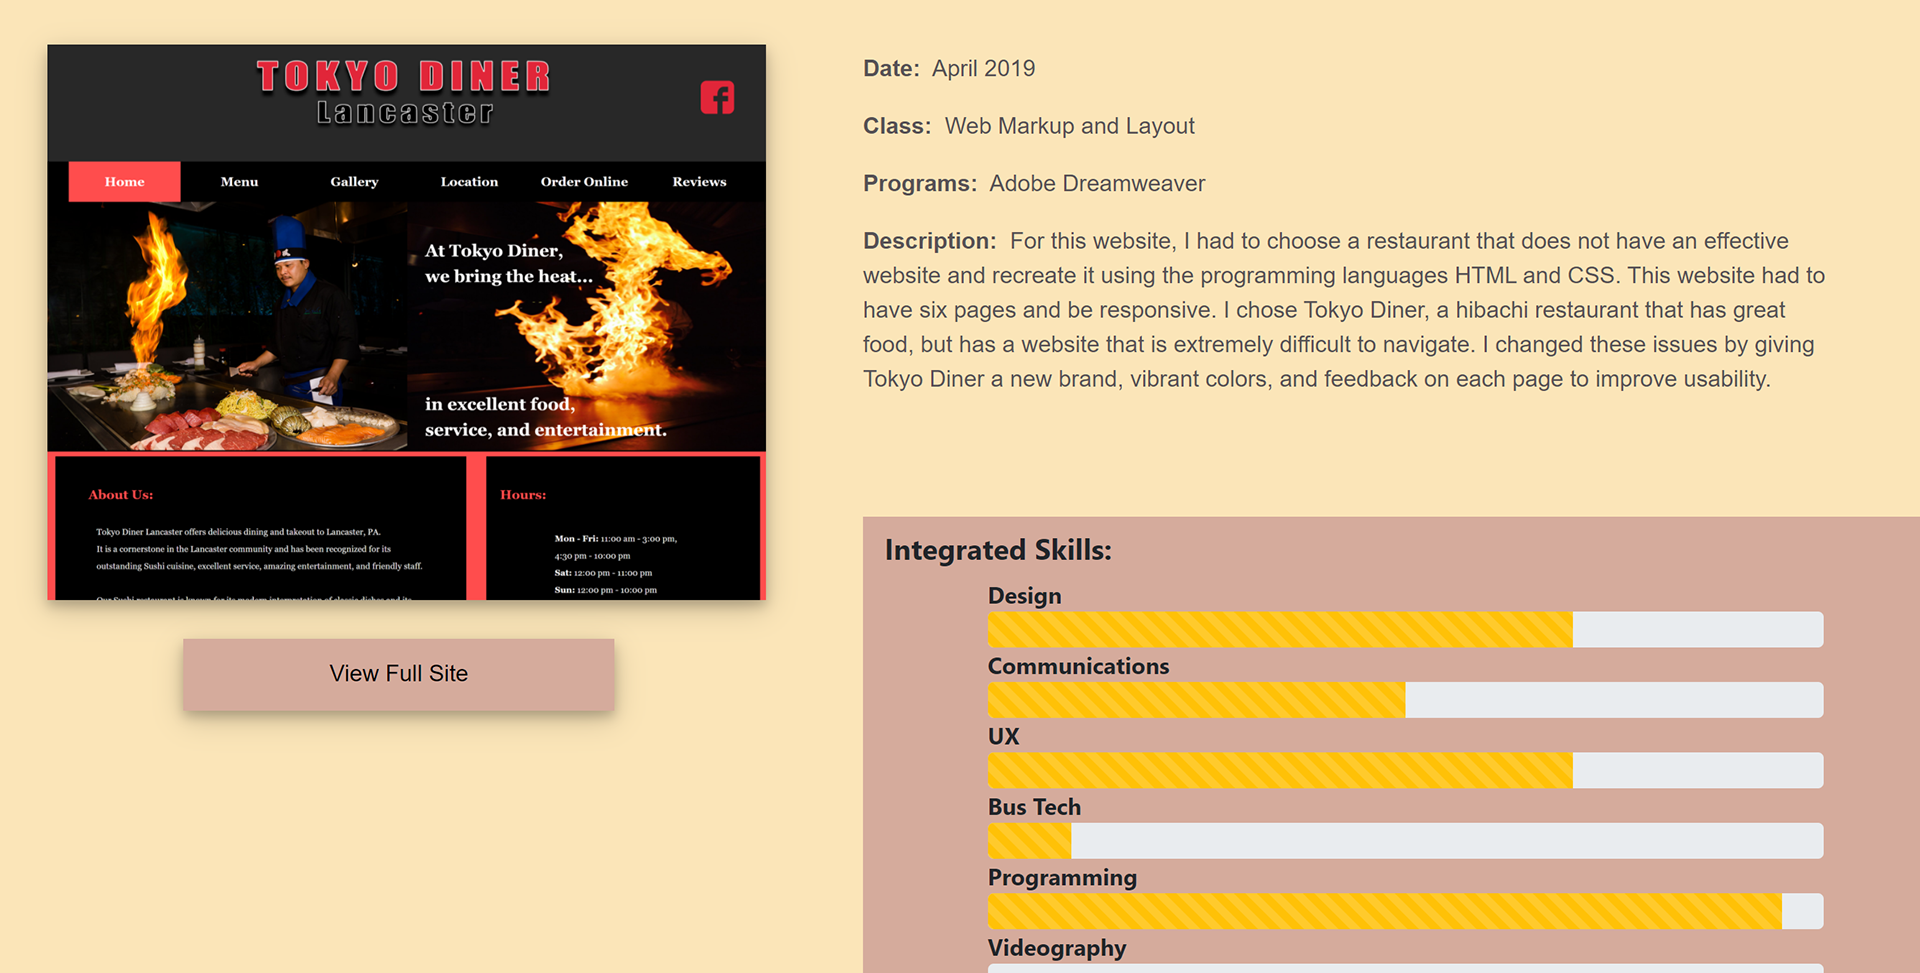Select Order Online in preview nav
Viewport: 1920px width, 973px height.
click(584, 182)
